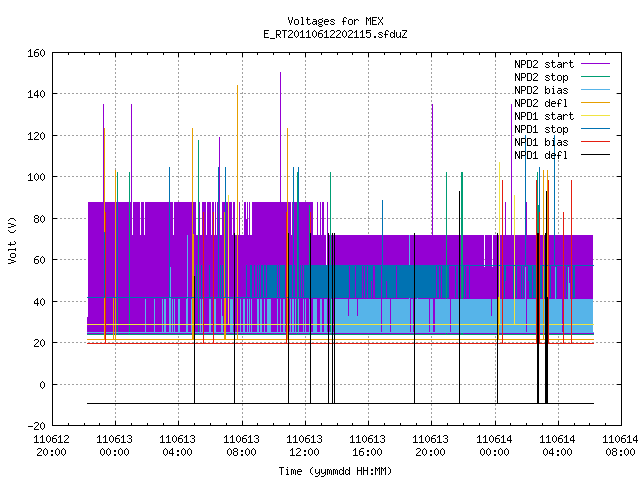The image size is (640, 480).
Task: Click the Volt (V) y-axis label
Action: (x=13, y=241)
